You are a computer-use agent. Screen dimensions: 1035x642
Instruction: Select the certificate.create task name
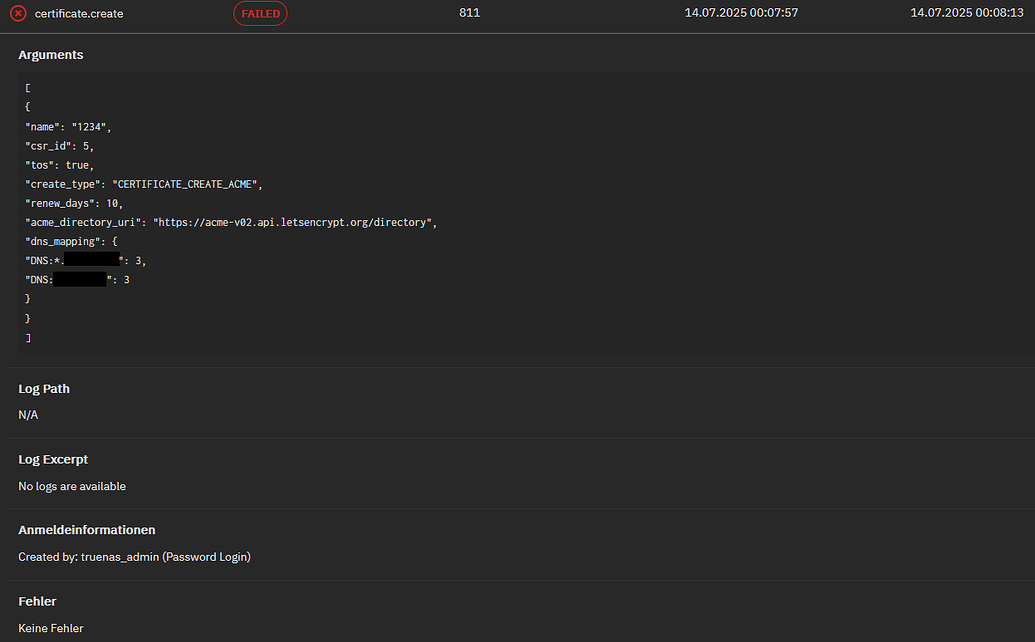[x=77, y=13]
